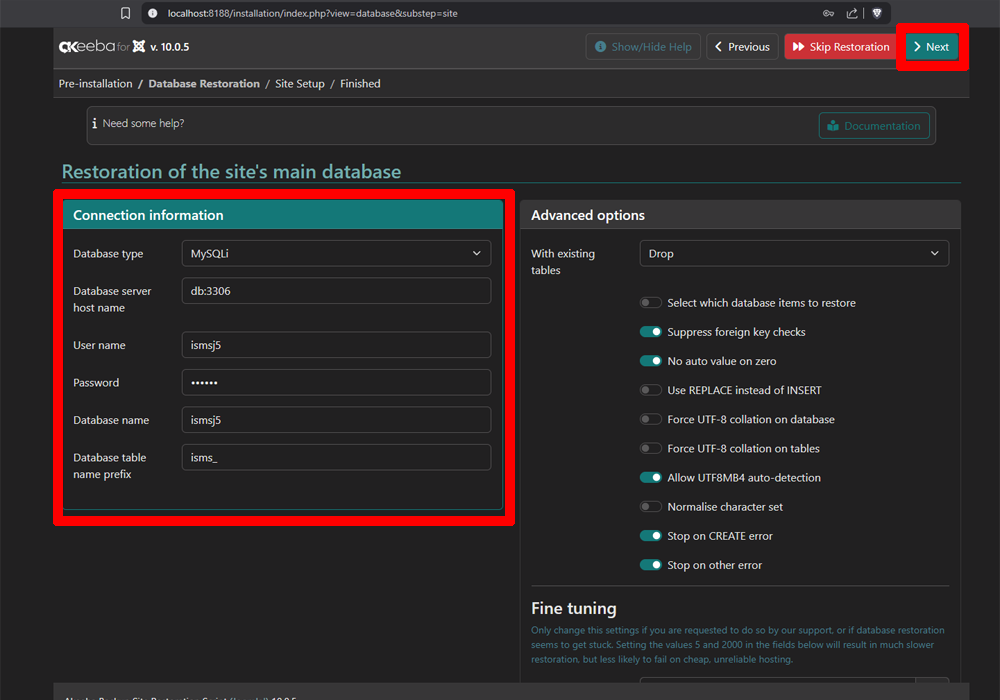Click the browser bookmark icon
The width and height of the screenshot is (1000, 700).
[x=125, y=14]
